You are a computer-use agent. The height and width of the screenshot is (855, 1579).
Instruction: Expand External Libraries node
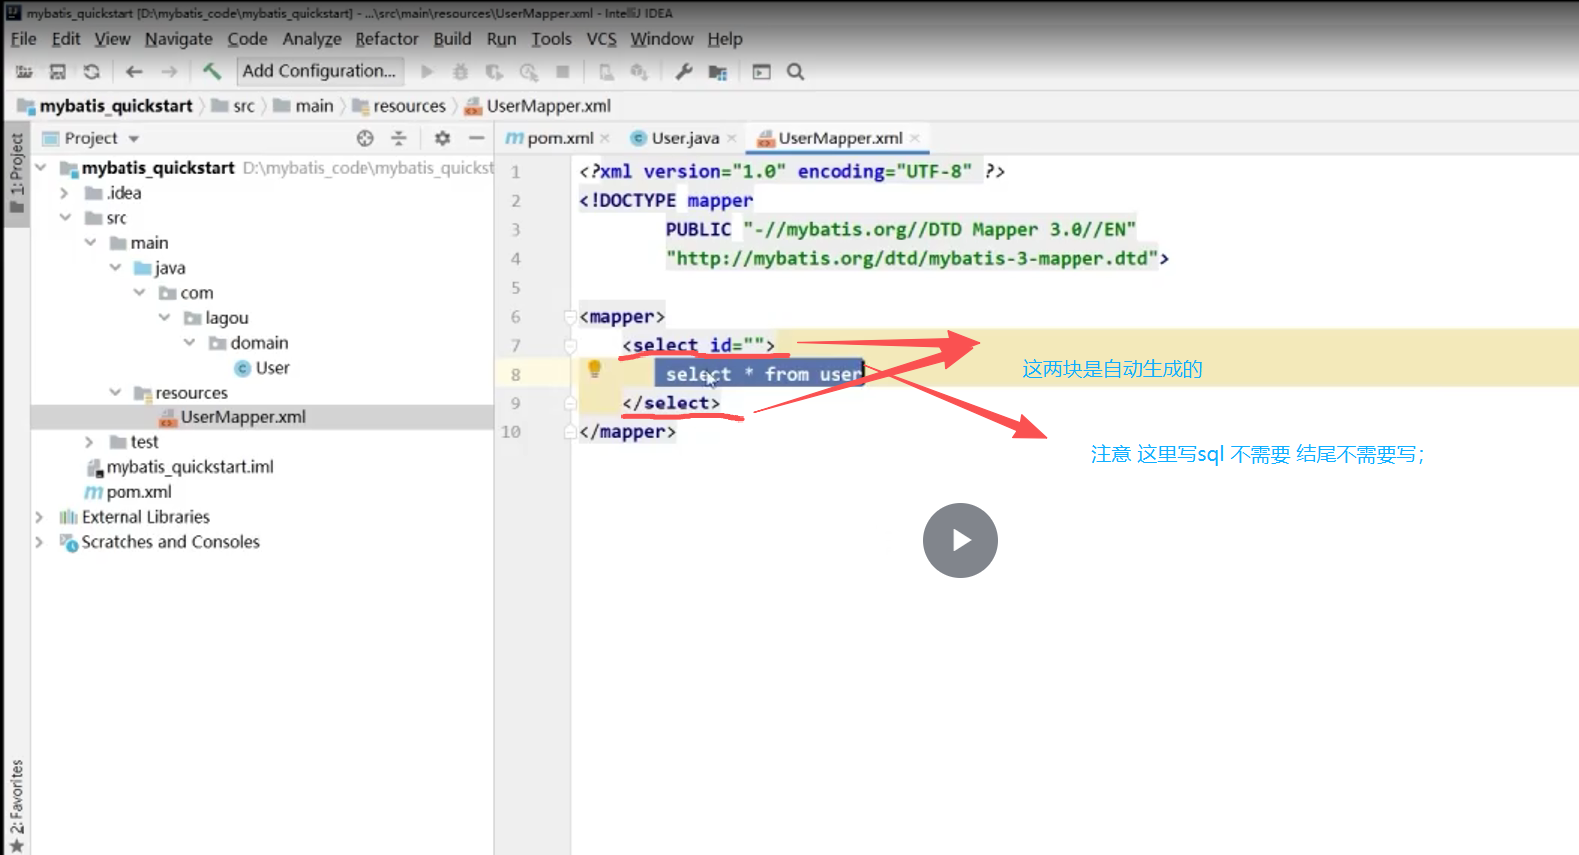40,517
